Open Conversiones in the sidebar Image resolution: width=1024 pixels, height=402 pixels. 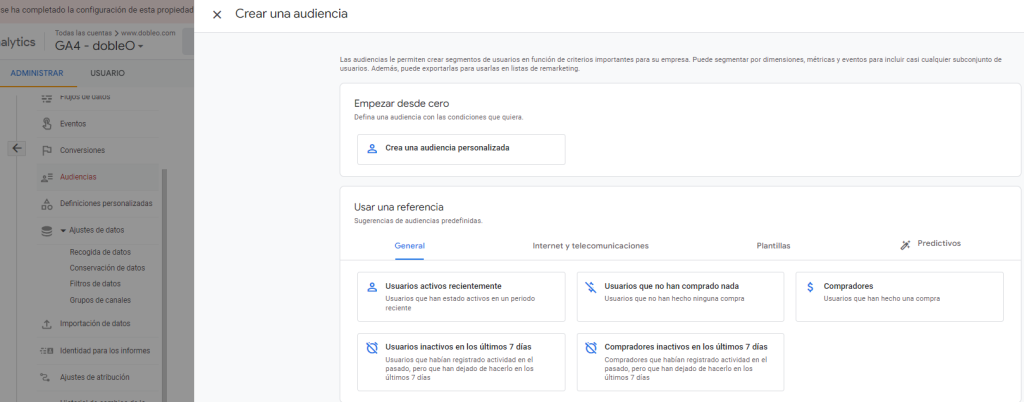coord(82,150)
